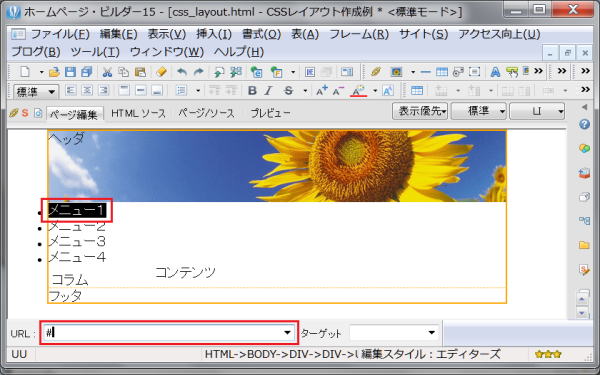Switch to the プレビュー tab

tap(270, 113)
